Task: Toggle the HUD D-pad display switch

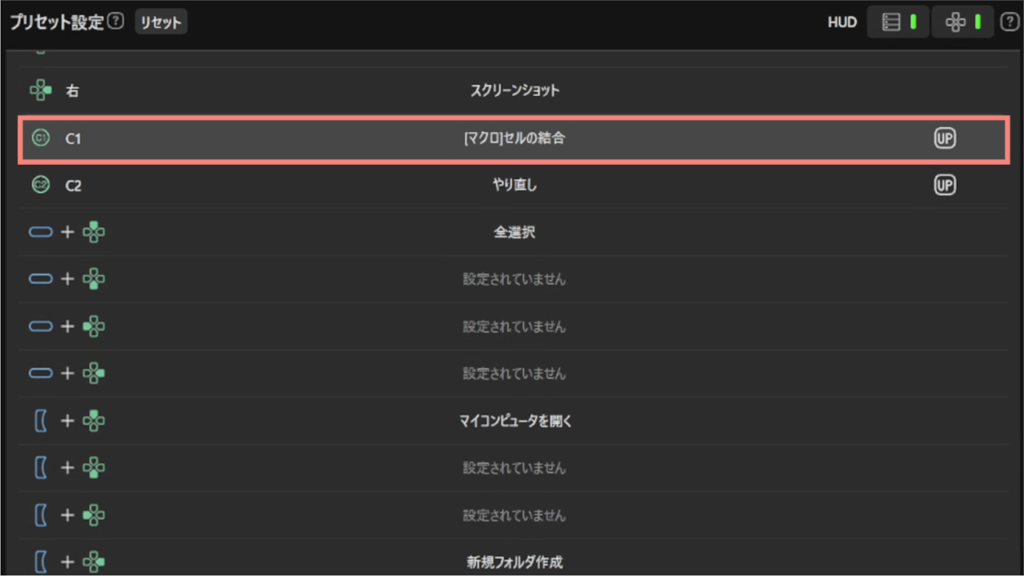Action: click(x=964, y=21)
